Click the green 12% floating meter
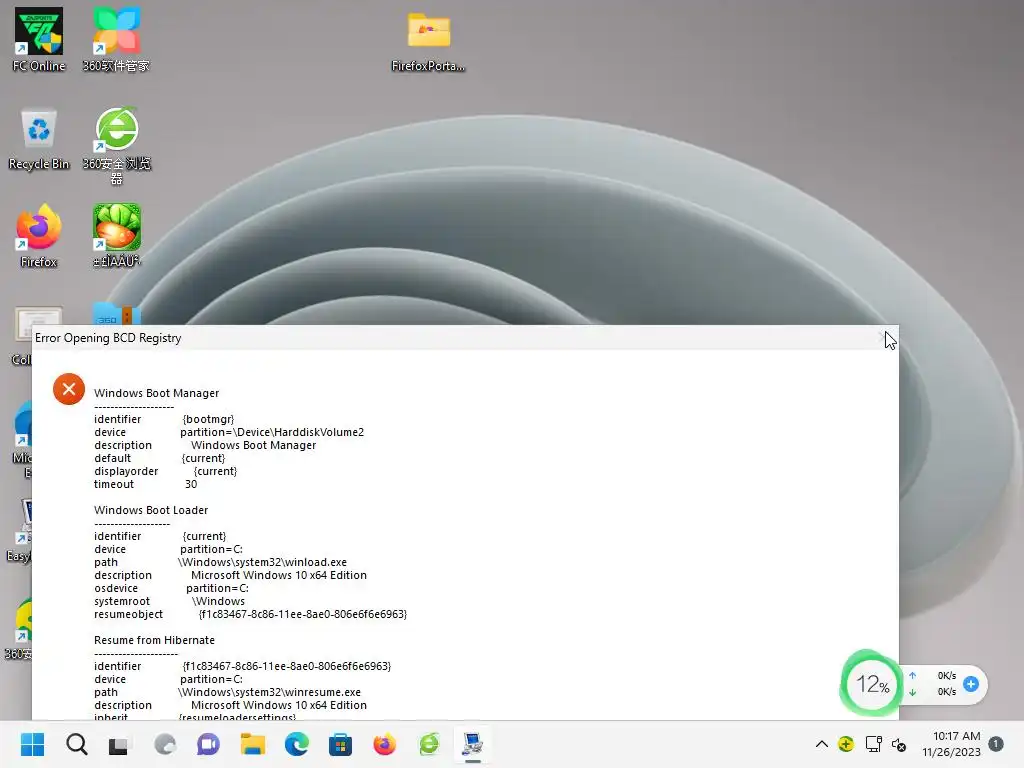Screen dimensions: 1024x768 click(x=871, y=684)
